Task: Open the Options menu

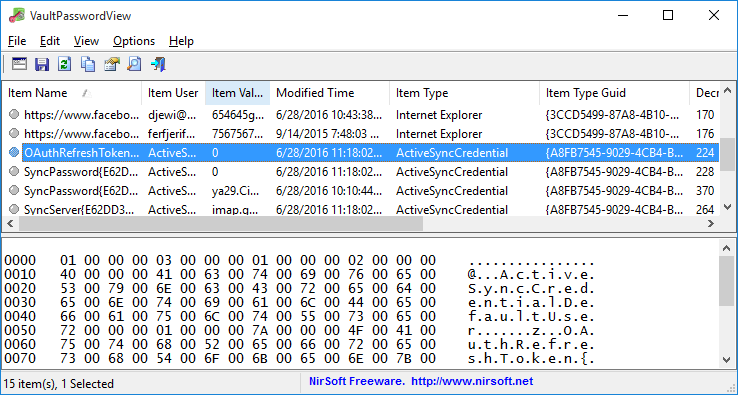Action: coord(134,41)
